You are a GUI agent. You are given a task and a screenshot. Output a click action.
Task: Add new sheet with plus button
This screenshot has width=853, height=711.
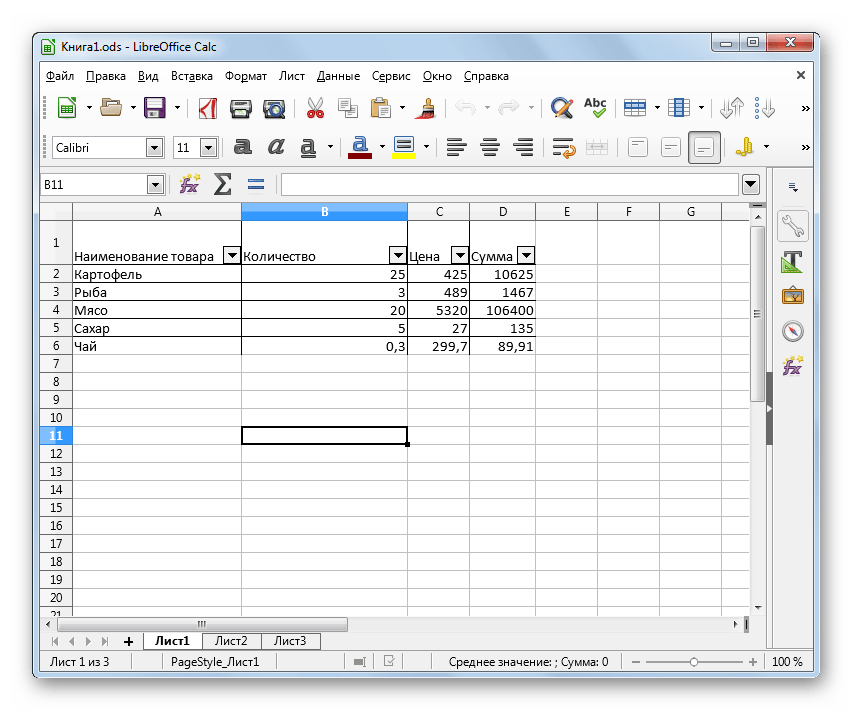coord(128,641)
